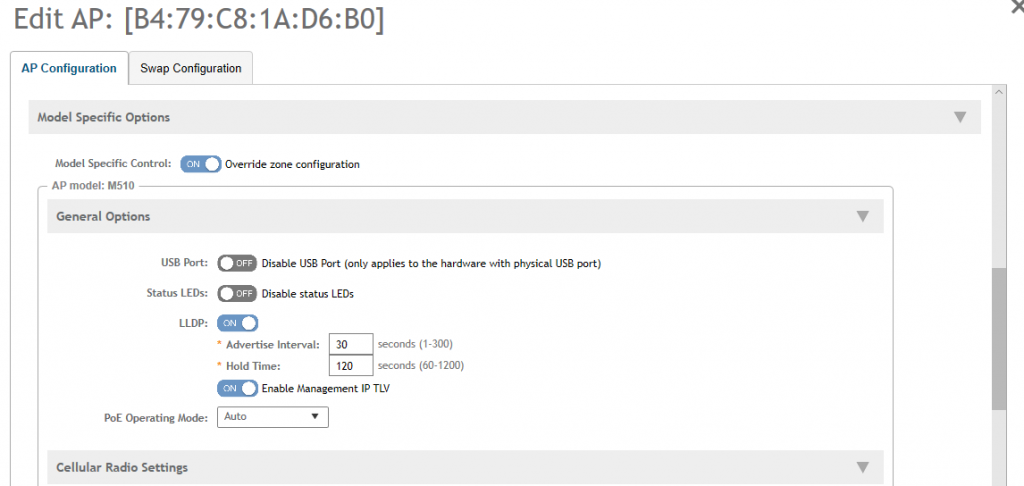
Task: Expand Cellular Radio Settings triangle arrow
Action: 863,467
